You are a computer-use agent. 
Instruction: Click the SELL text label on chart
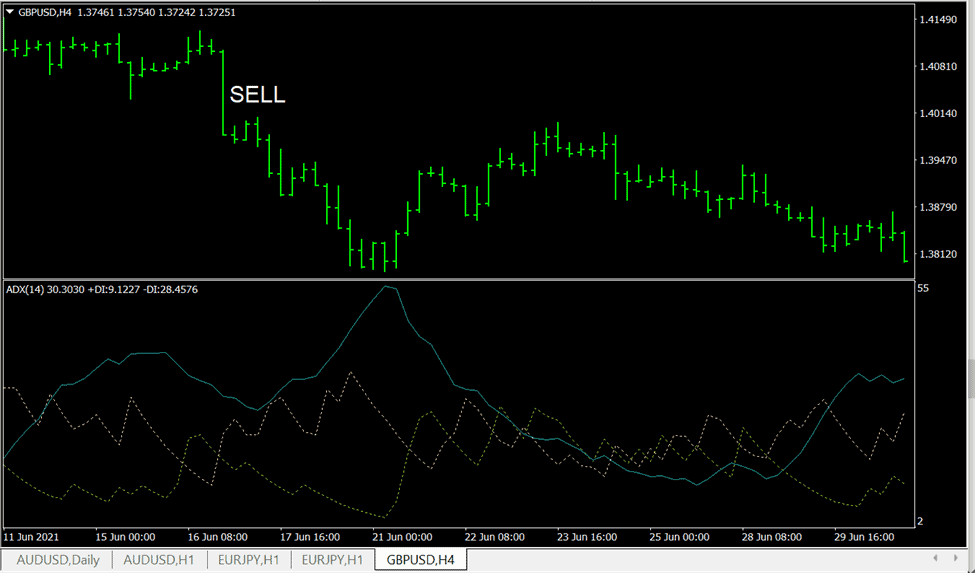point(257,94)
